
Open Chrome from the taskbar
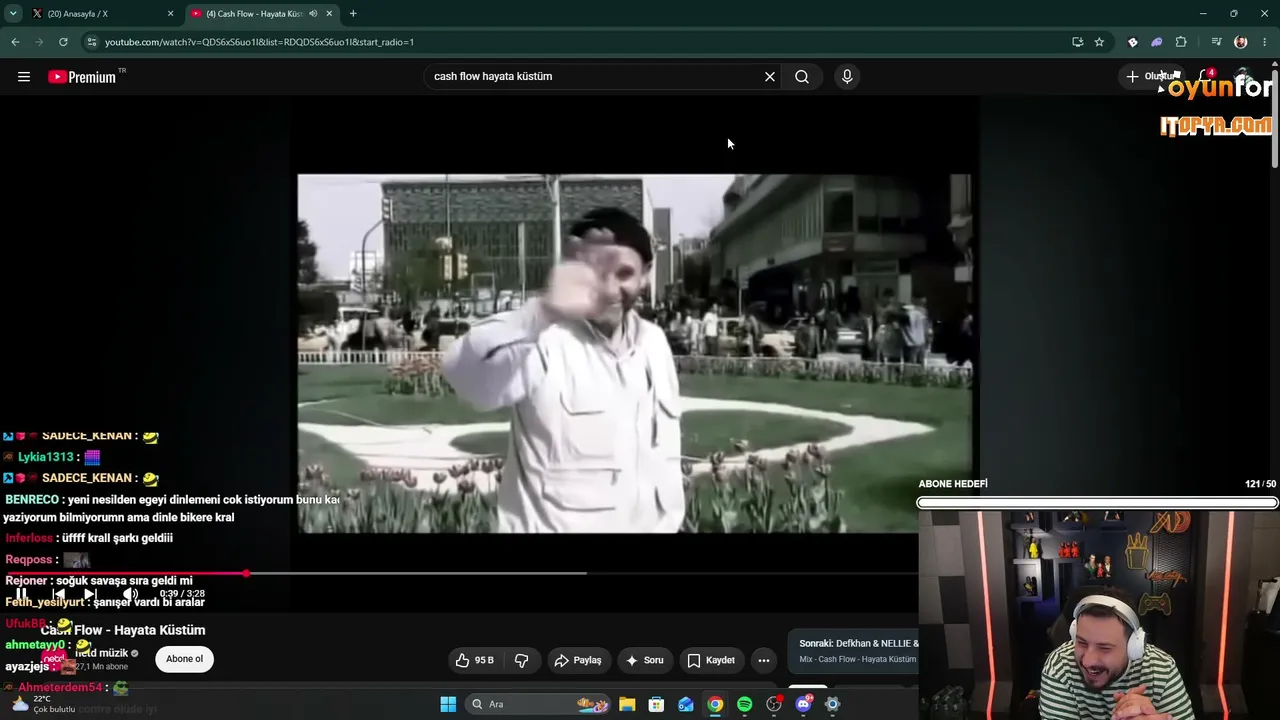(715, 704)
